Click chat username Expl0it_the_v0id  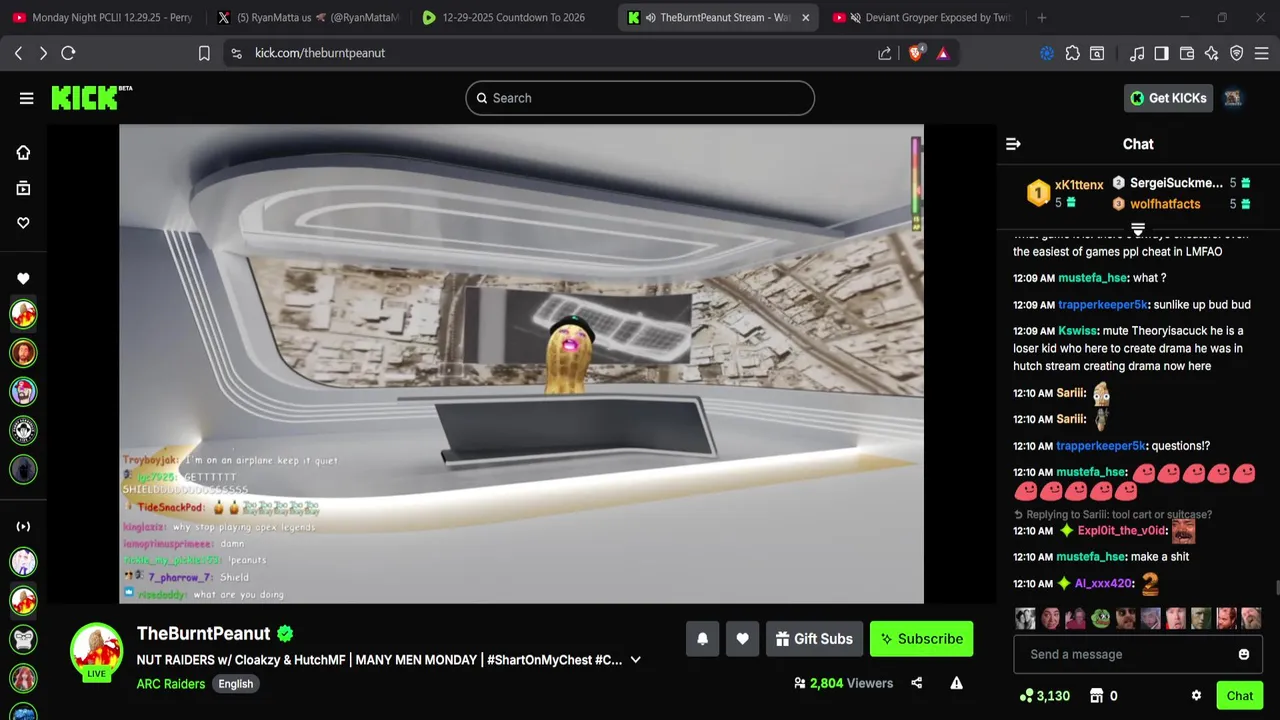pyautogui.click(x=1122, y=531)
